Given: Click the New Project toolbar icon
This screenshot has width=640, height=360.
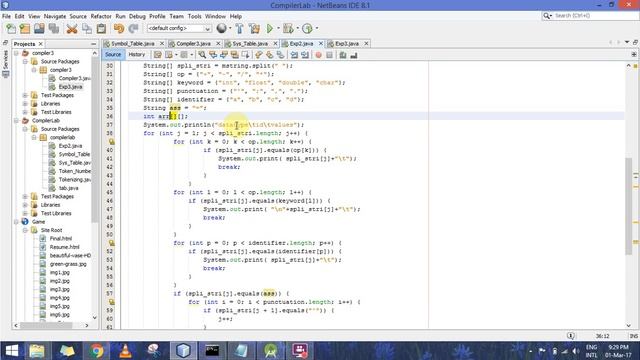Looking at the screenshot, I should [x=25, y=29].
